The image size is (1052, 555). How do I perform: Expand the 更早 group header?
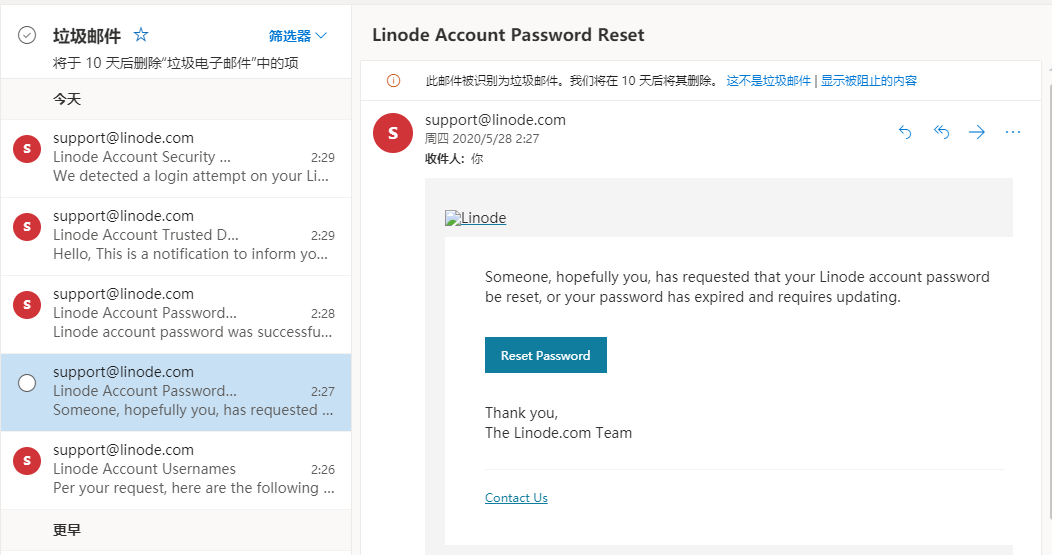(x=67, y=530)
